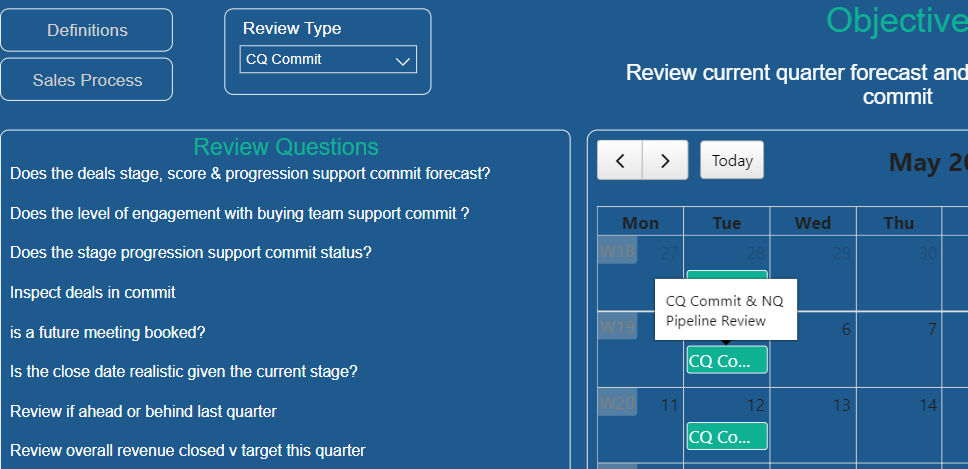Select Wednesday 13 calendar cell
Viewport: 968px width, 469px height.
pos(813,425)
